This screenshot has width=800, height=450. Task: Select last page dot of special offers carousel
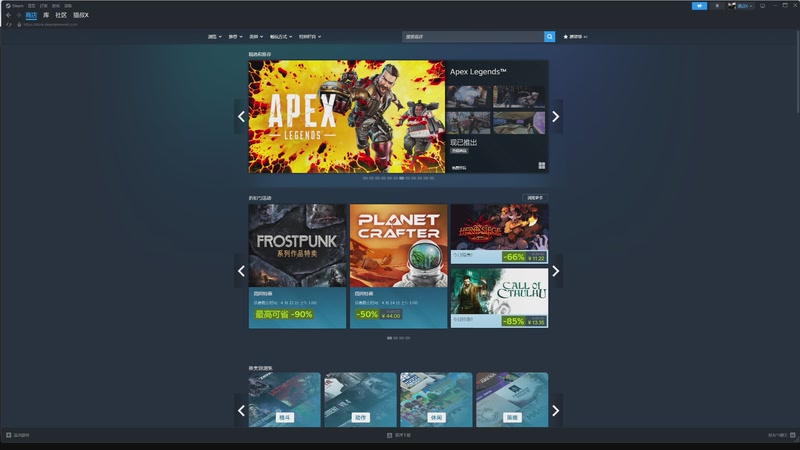408,338
